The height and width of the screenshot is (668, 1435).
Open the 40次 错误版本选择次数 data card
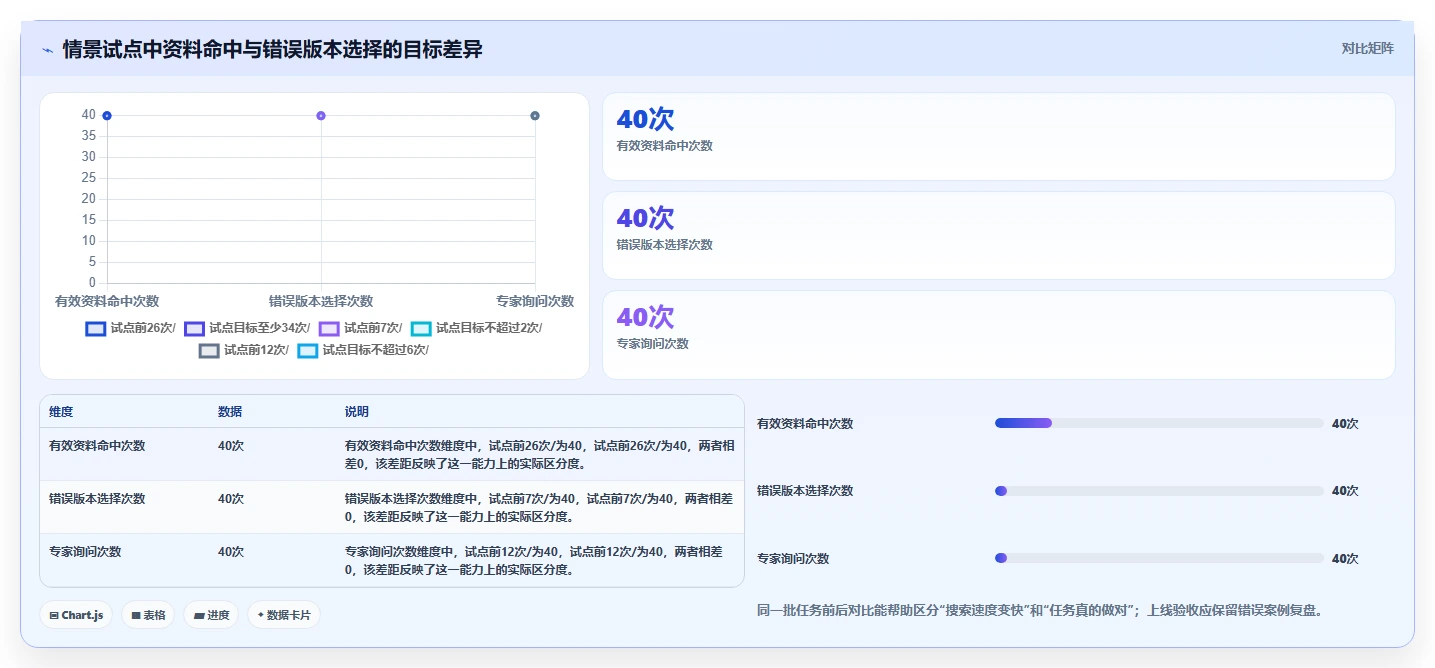tap(998, 235)
